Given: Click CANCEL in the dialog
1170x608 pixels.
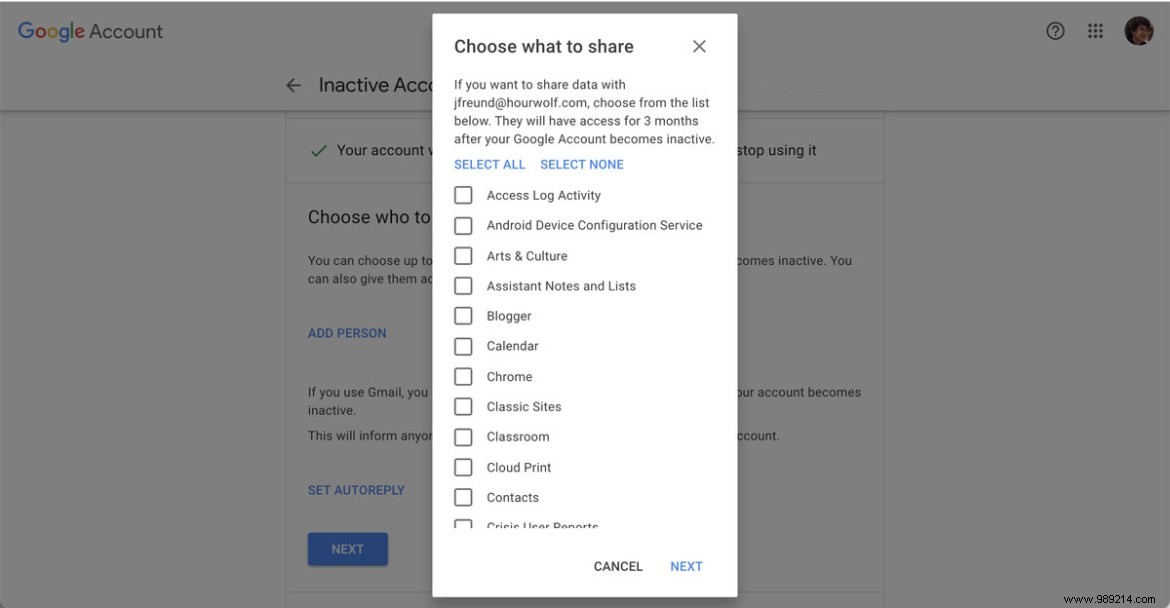Looking at the screenshot, I should 618,566.
